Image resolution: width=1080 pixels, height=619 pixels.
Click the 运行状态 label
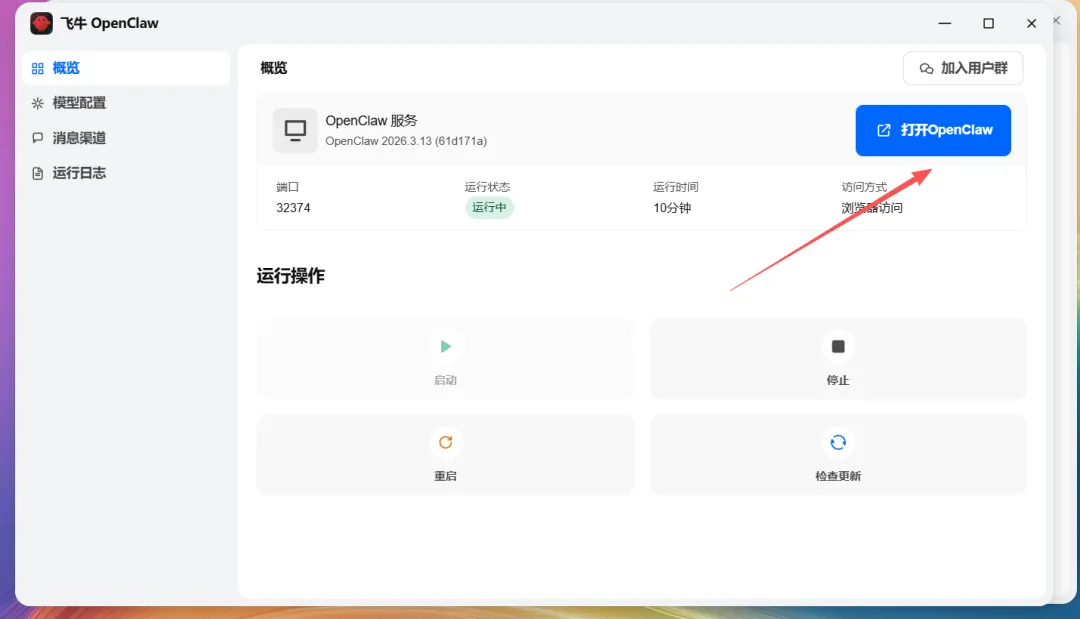pyautogui.click(x=487, y=187)
